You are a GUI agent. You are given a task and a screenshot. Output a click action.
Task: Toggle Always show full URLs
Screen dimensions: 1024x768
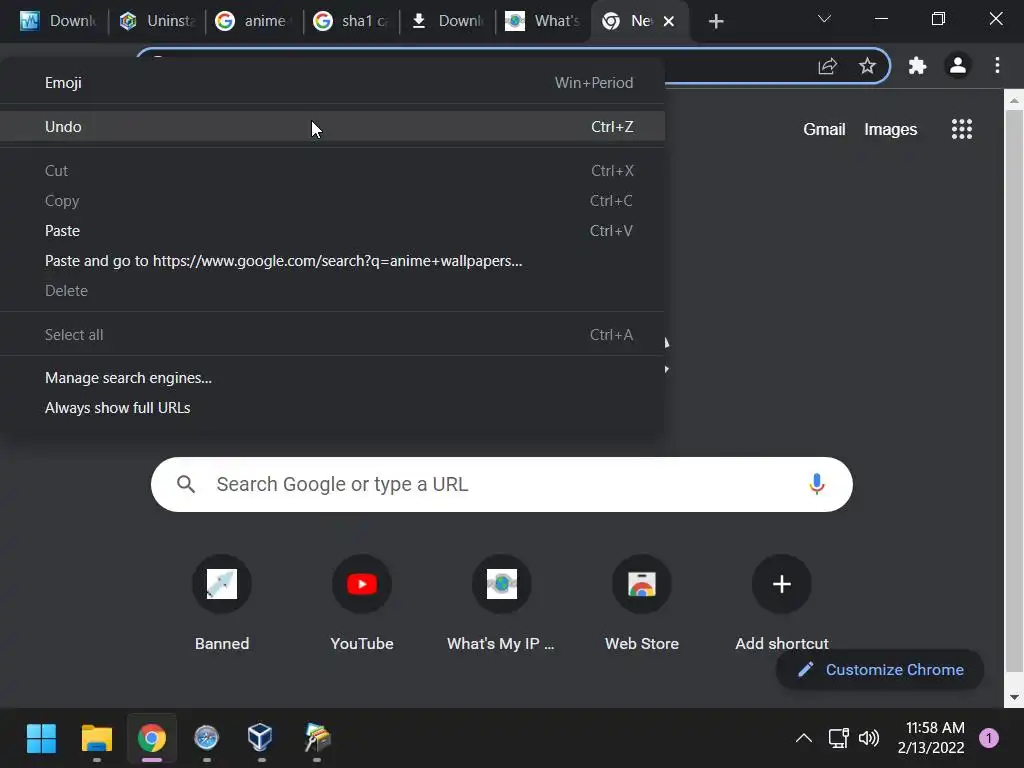click(x=332, y=408)
